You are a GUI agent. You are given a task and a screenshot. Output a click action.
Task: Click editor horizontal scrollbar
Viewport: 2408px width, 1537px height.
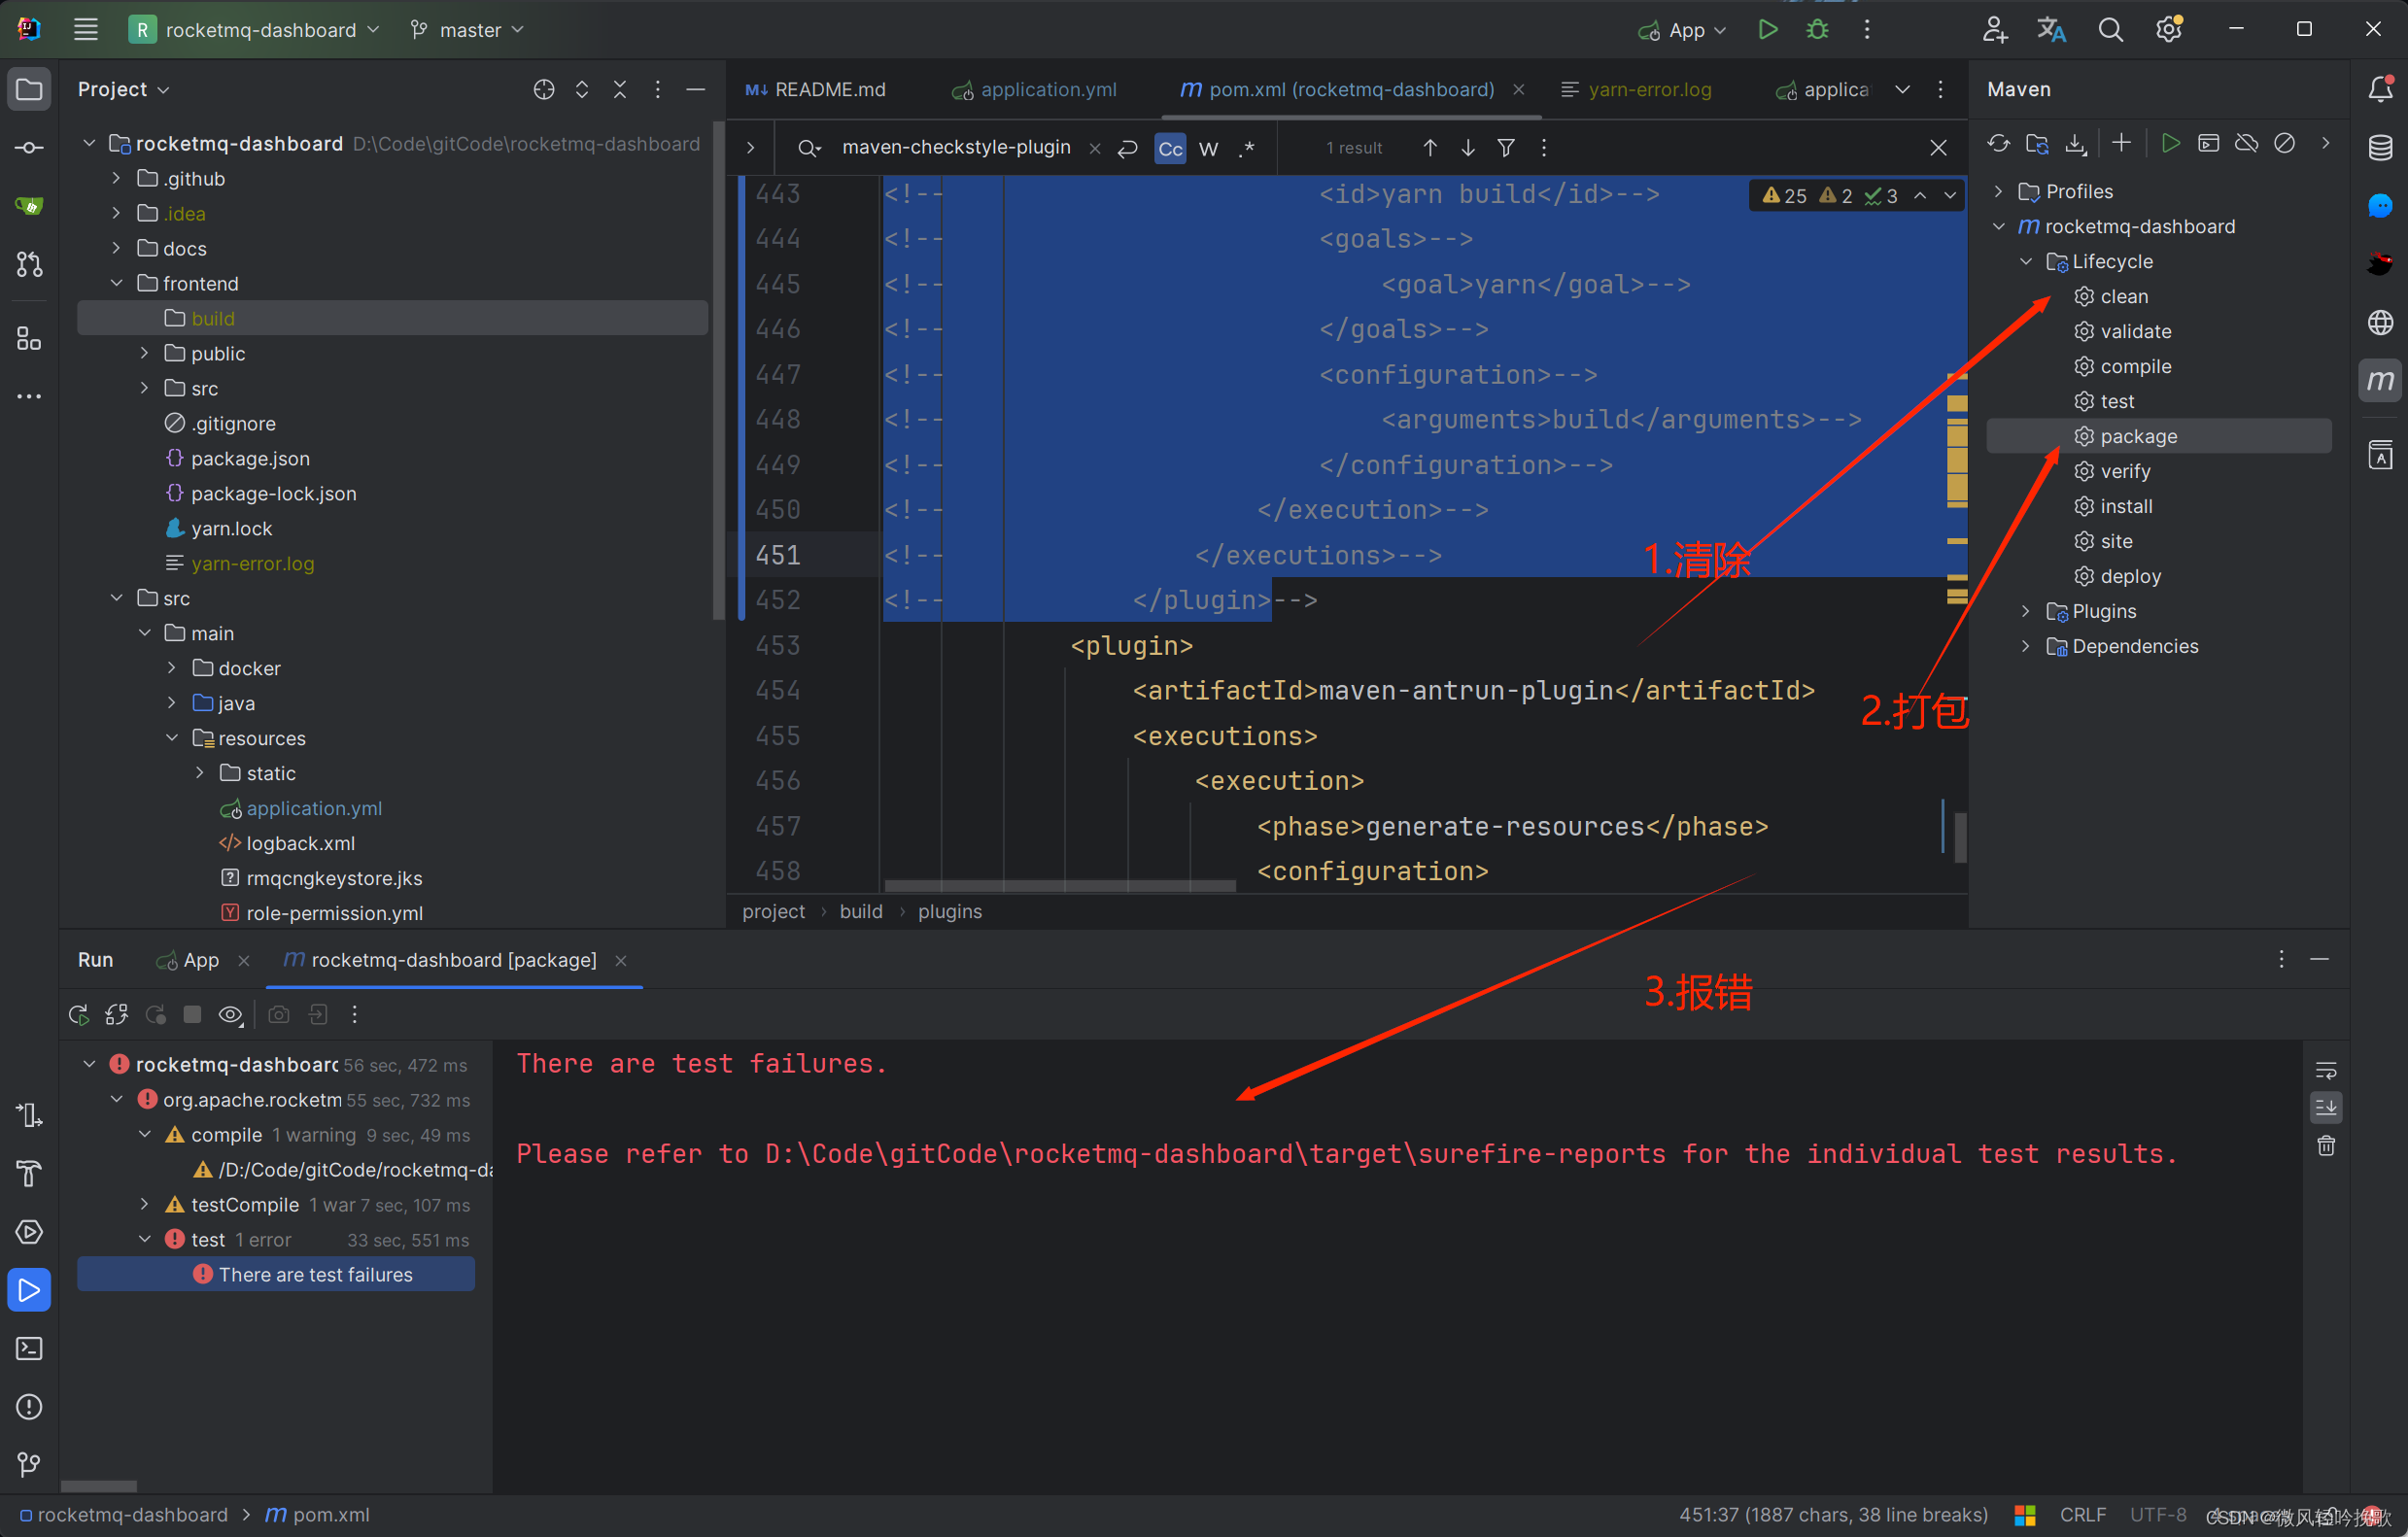pos(1060,886)
